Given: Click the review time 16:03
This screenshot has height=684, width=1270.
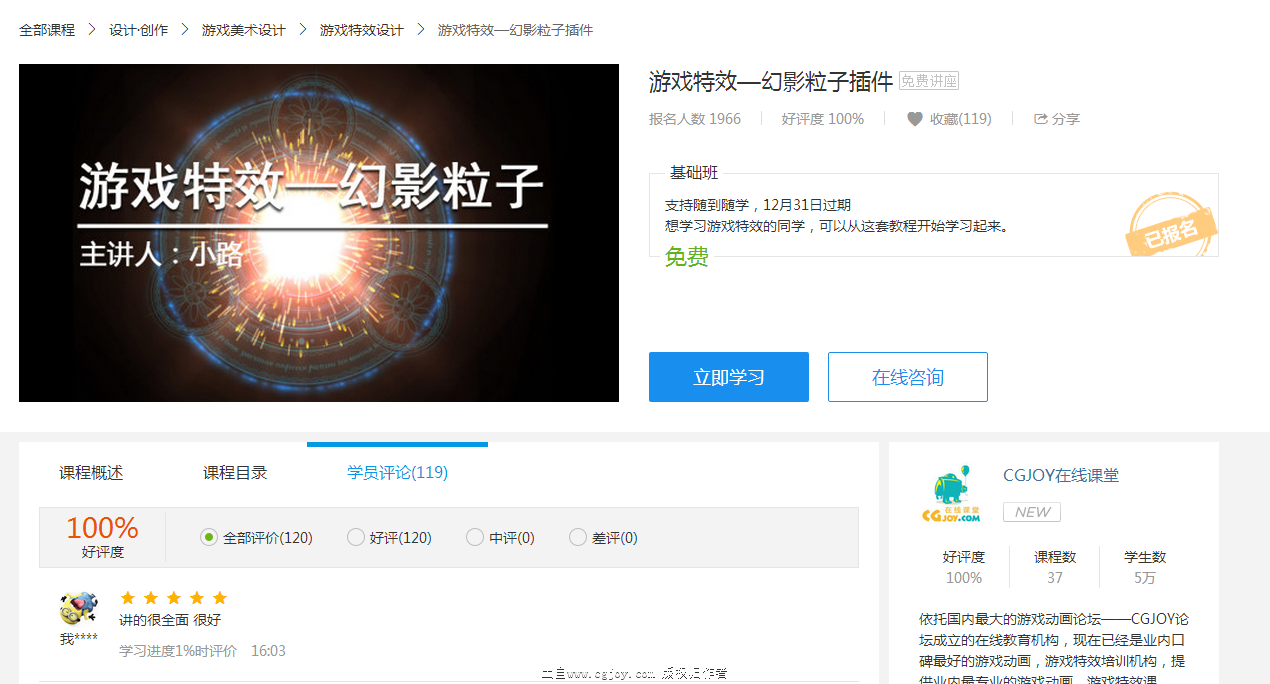Looking at the screenshot, I should (268, 651).
